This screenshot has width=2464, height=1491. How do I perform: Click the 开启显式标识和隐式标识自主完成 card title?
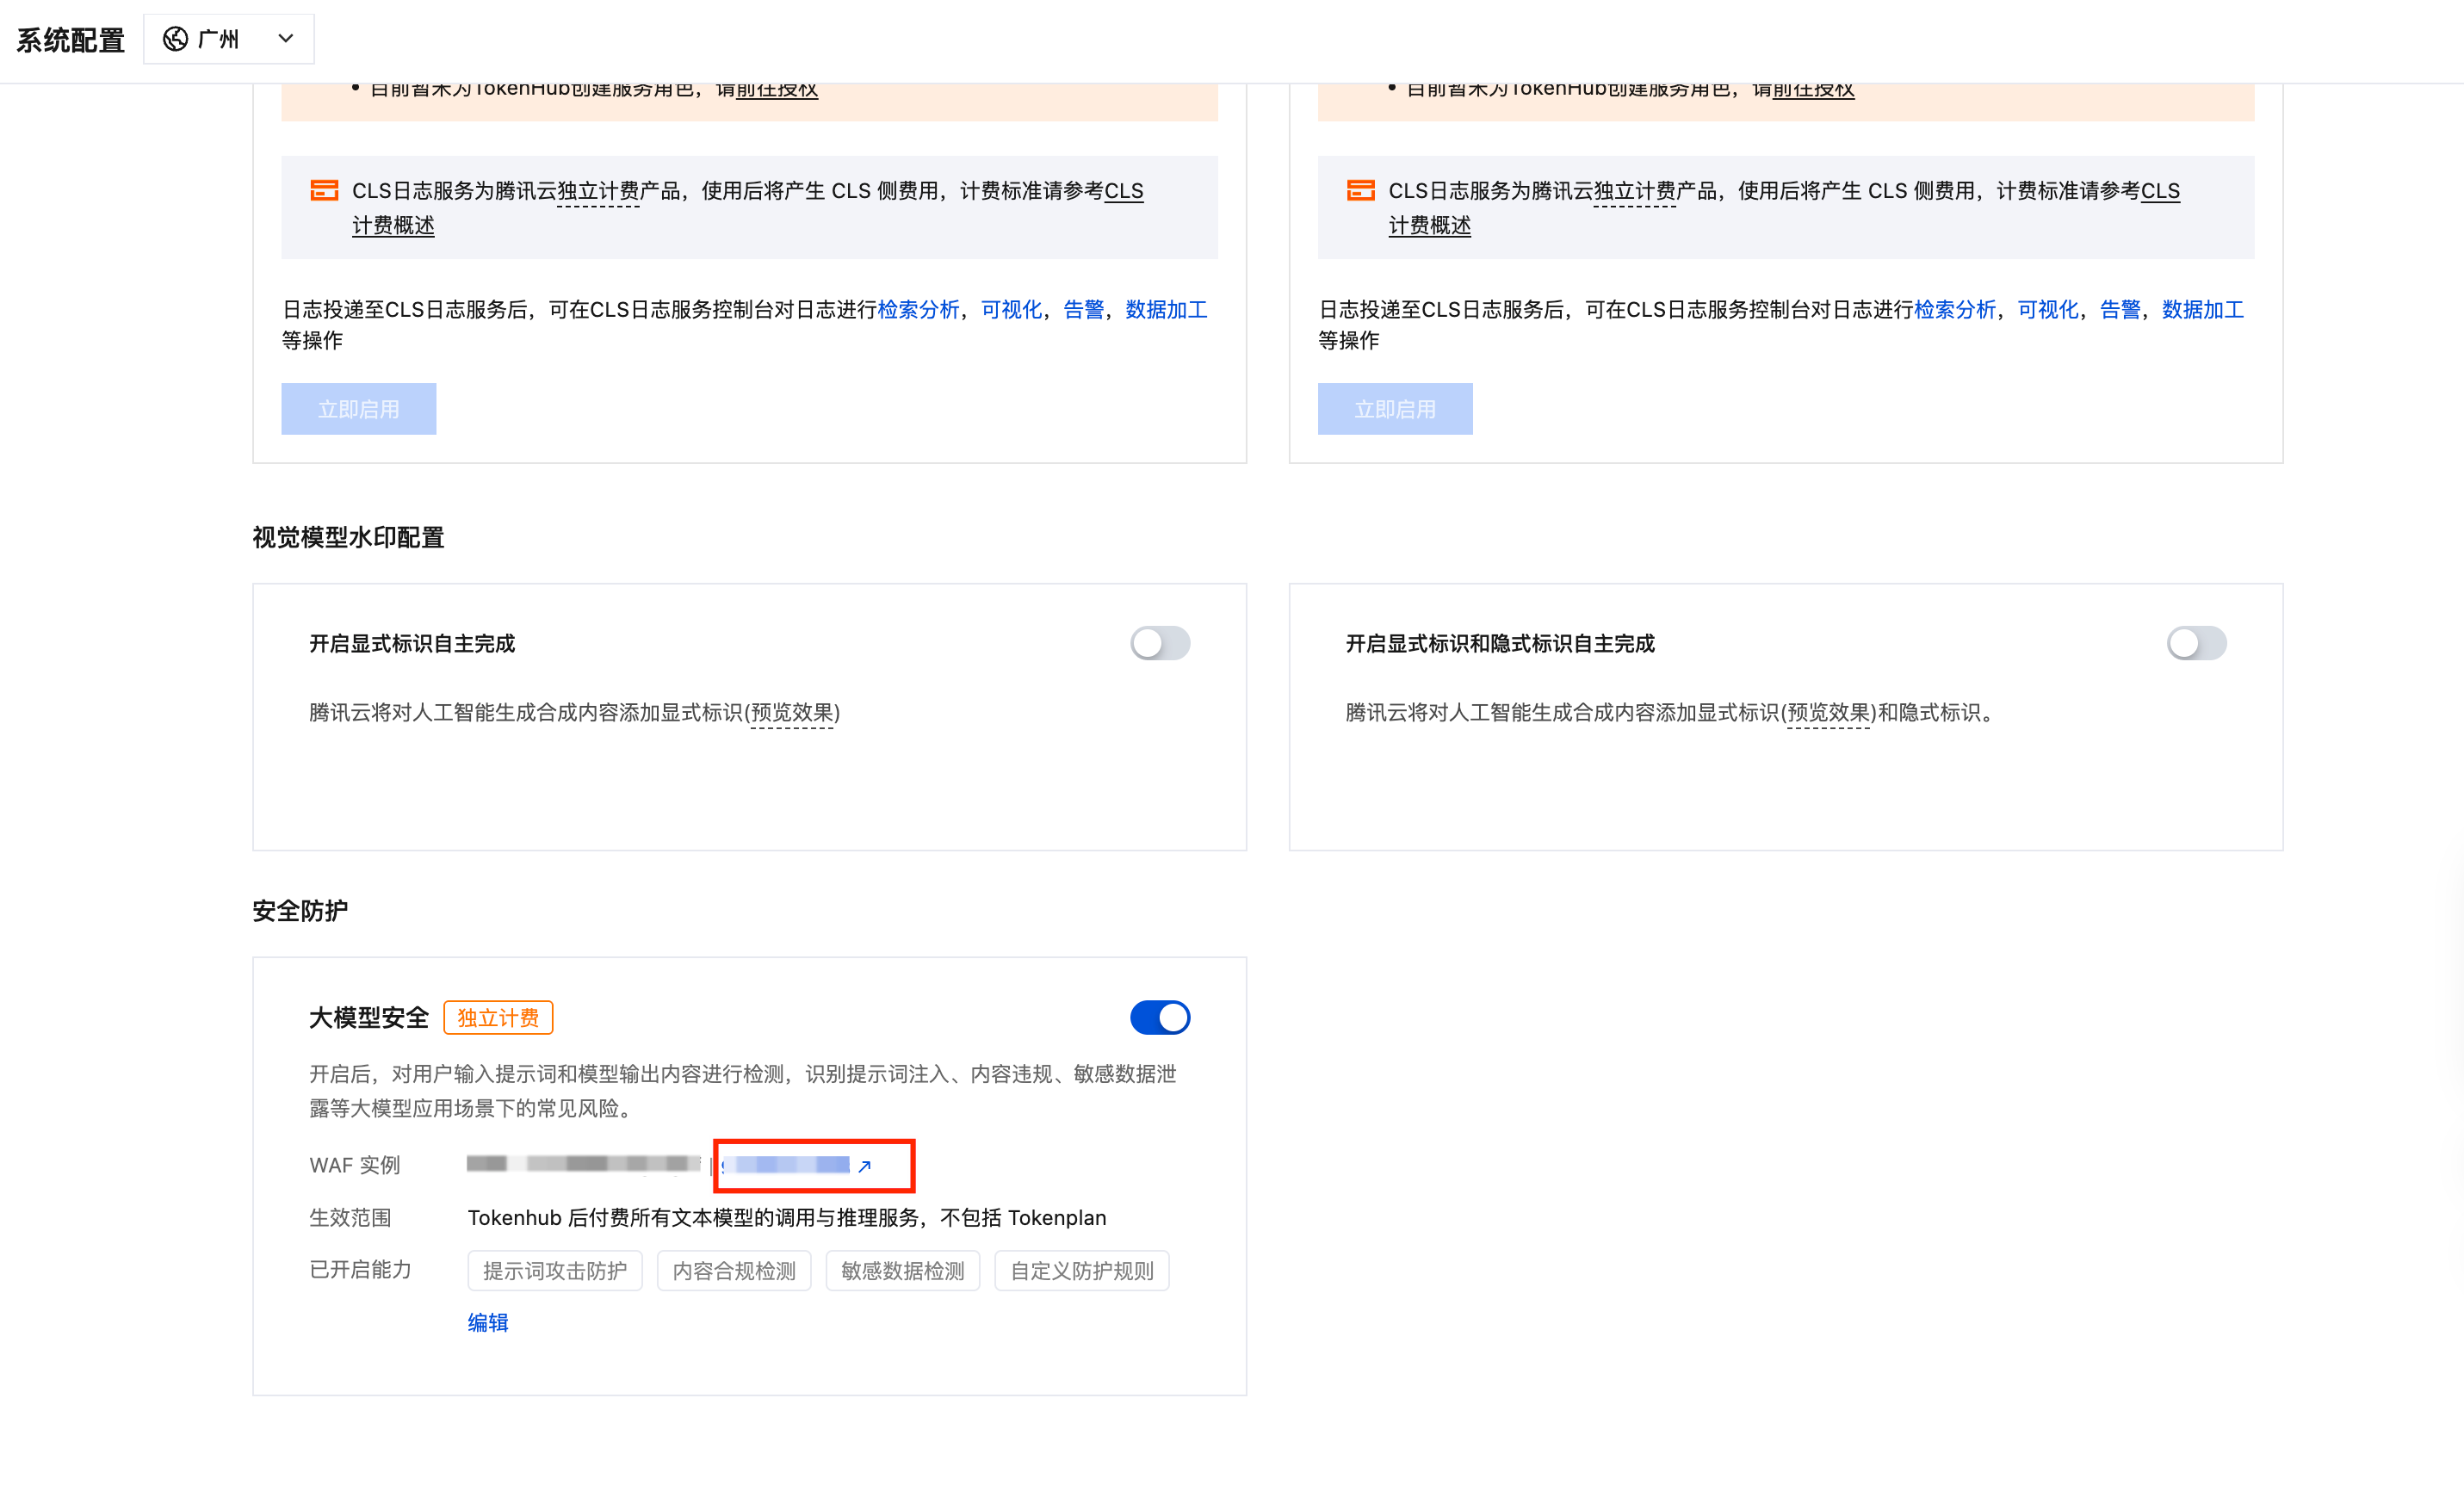pos(1500,644)
